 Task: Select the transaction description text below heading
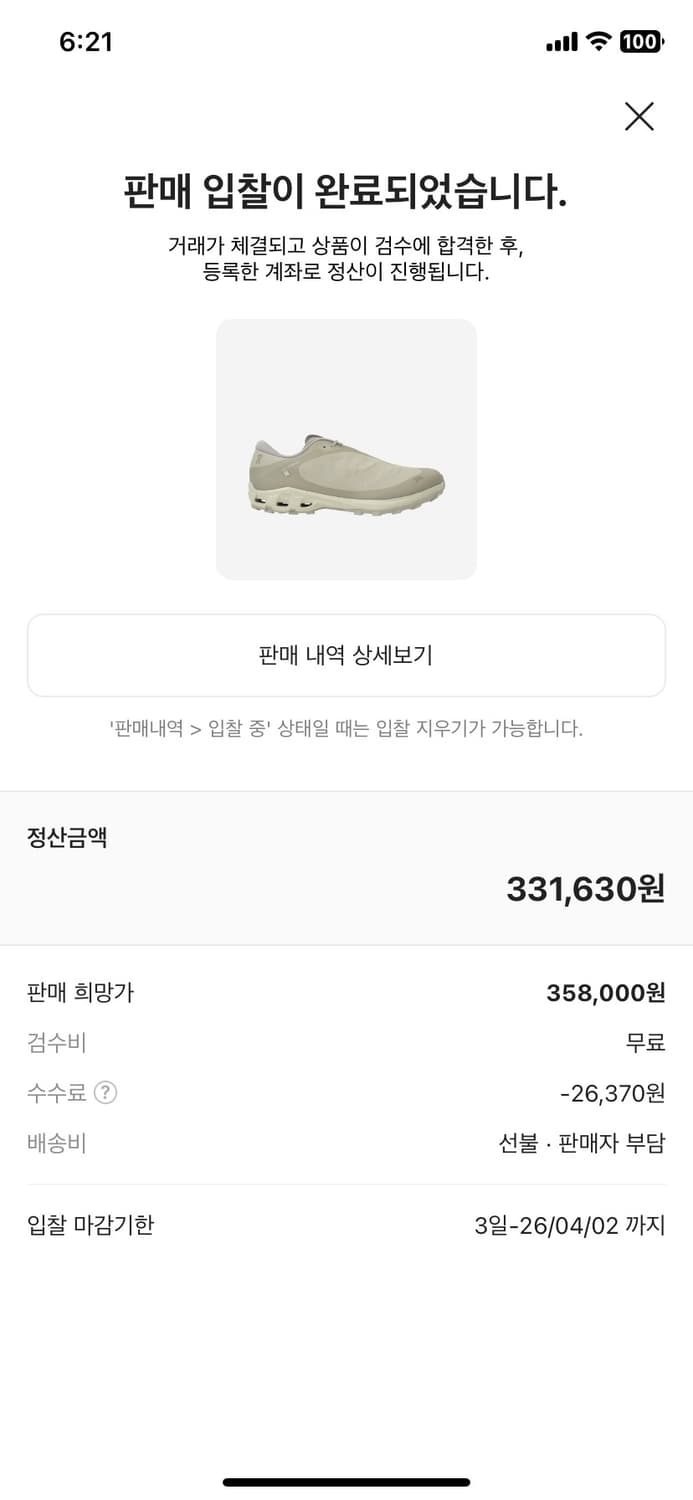346,260
